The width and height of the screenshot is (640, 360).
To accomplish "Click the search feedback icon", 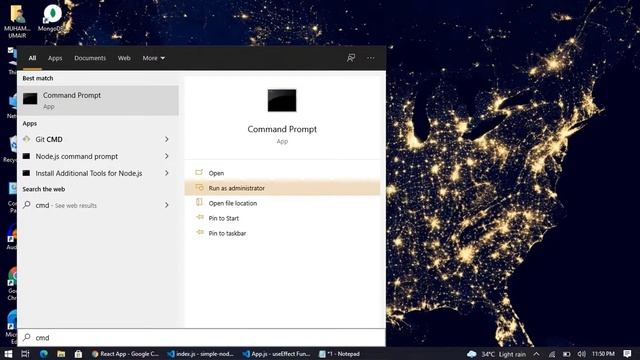I will 351,58.
